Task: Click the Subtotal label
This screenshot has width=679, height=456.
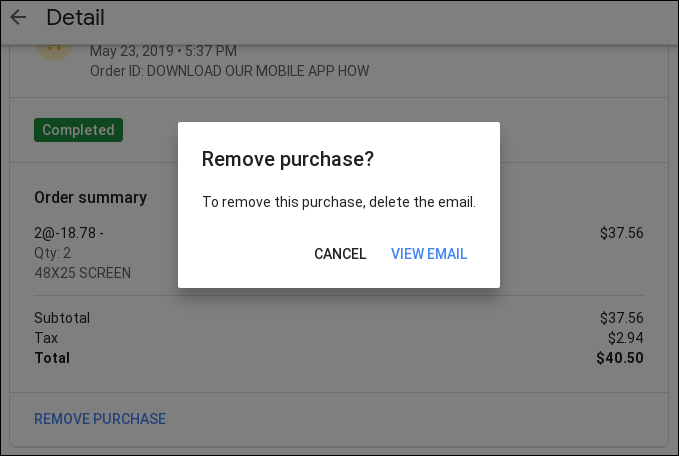Action: (62, 318)
